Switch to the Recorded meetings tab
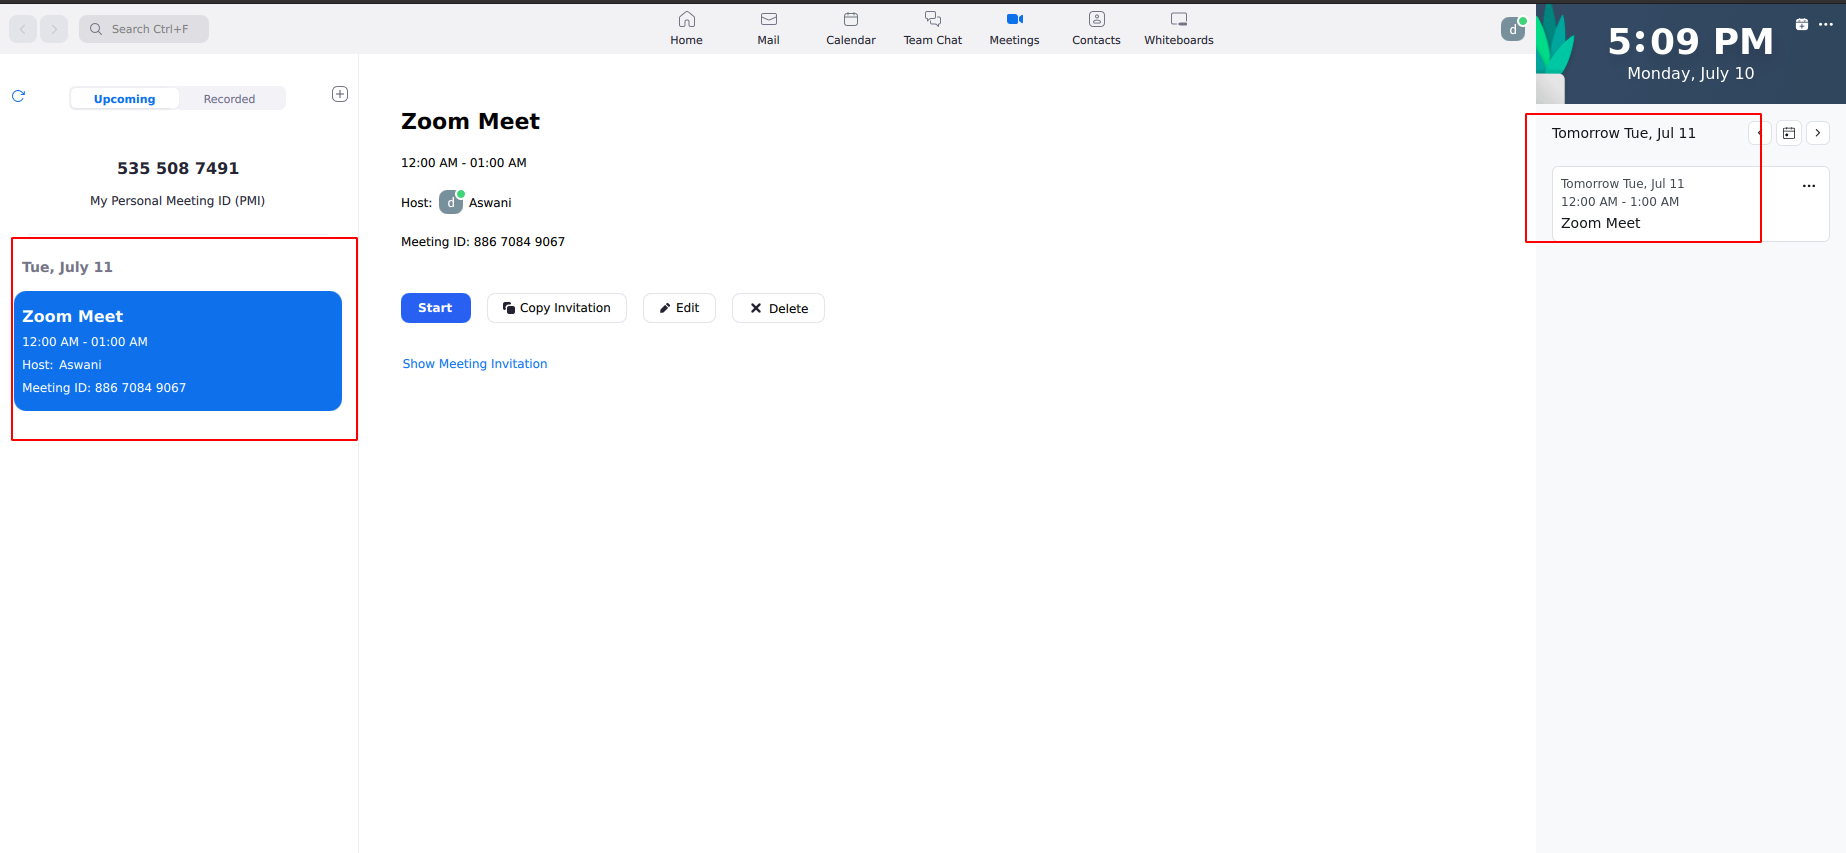The height and width of the screenshot is (853, 1846). (x=229, y=99)
